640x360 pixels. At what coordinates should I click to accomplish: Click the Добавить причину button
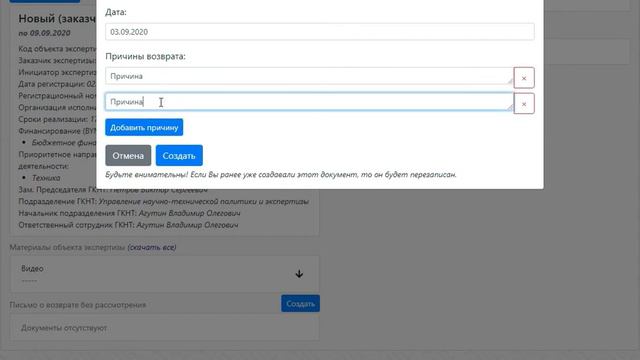[144, 127]
